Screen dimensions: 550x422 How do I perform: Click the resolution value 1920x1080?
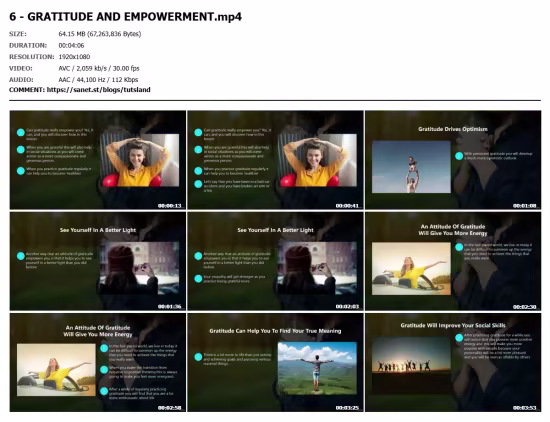(x=74, y=57)
